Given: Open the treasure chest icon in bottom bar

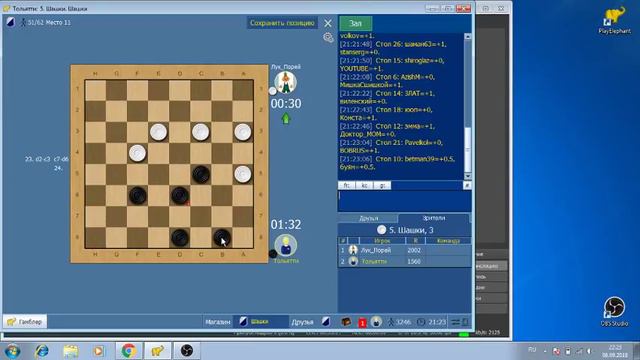Looking at the screenshot, I should [346, 322].
